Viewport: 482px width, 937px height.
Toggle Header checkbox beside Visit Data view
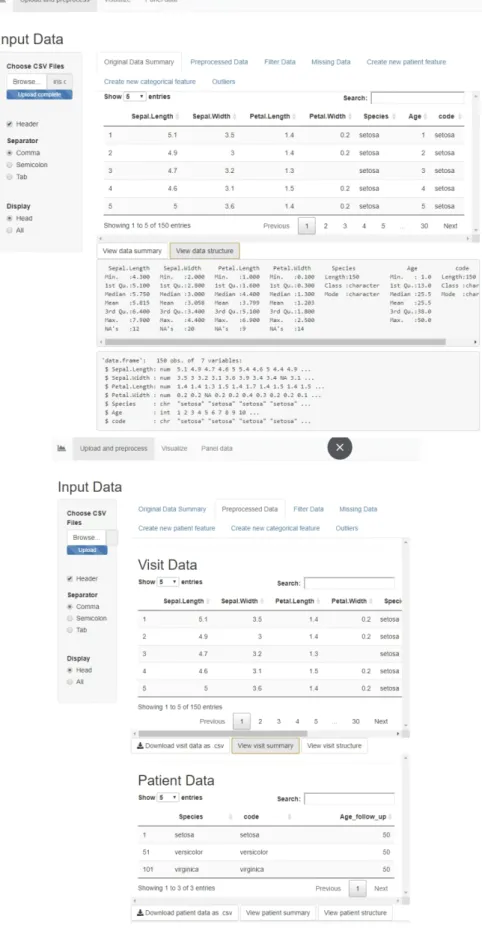tap(70, 578)
